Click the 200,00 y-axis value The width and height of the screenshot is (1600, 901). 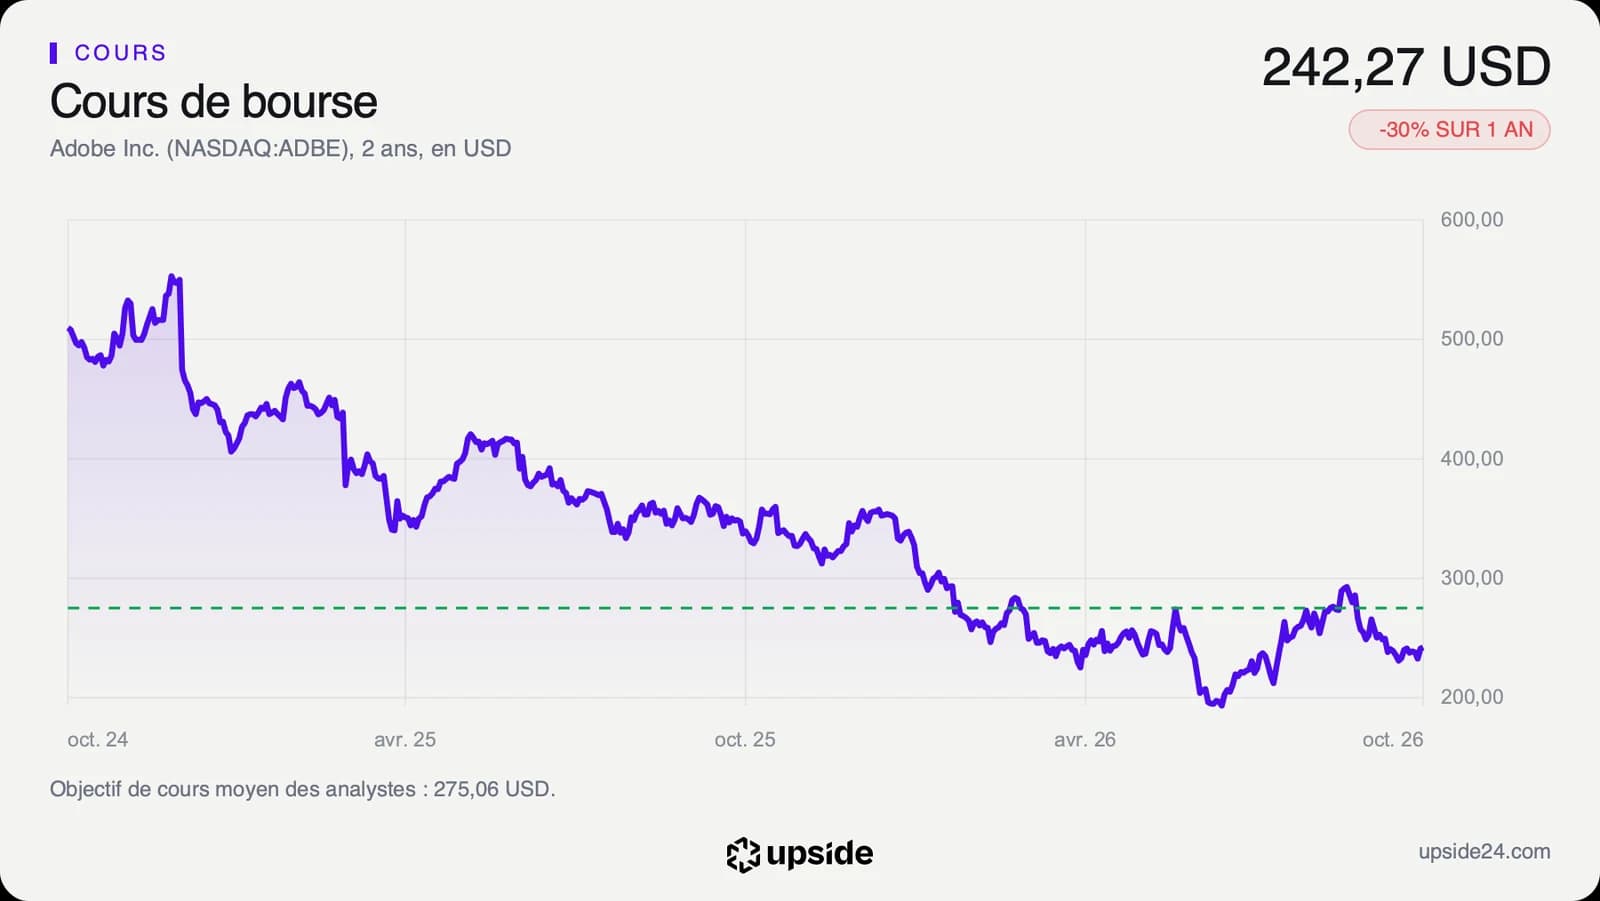click(1472, 697)
